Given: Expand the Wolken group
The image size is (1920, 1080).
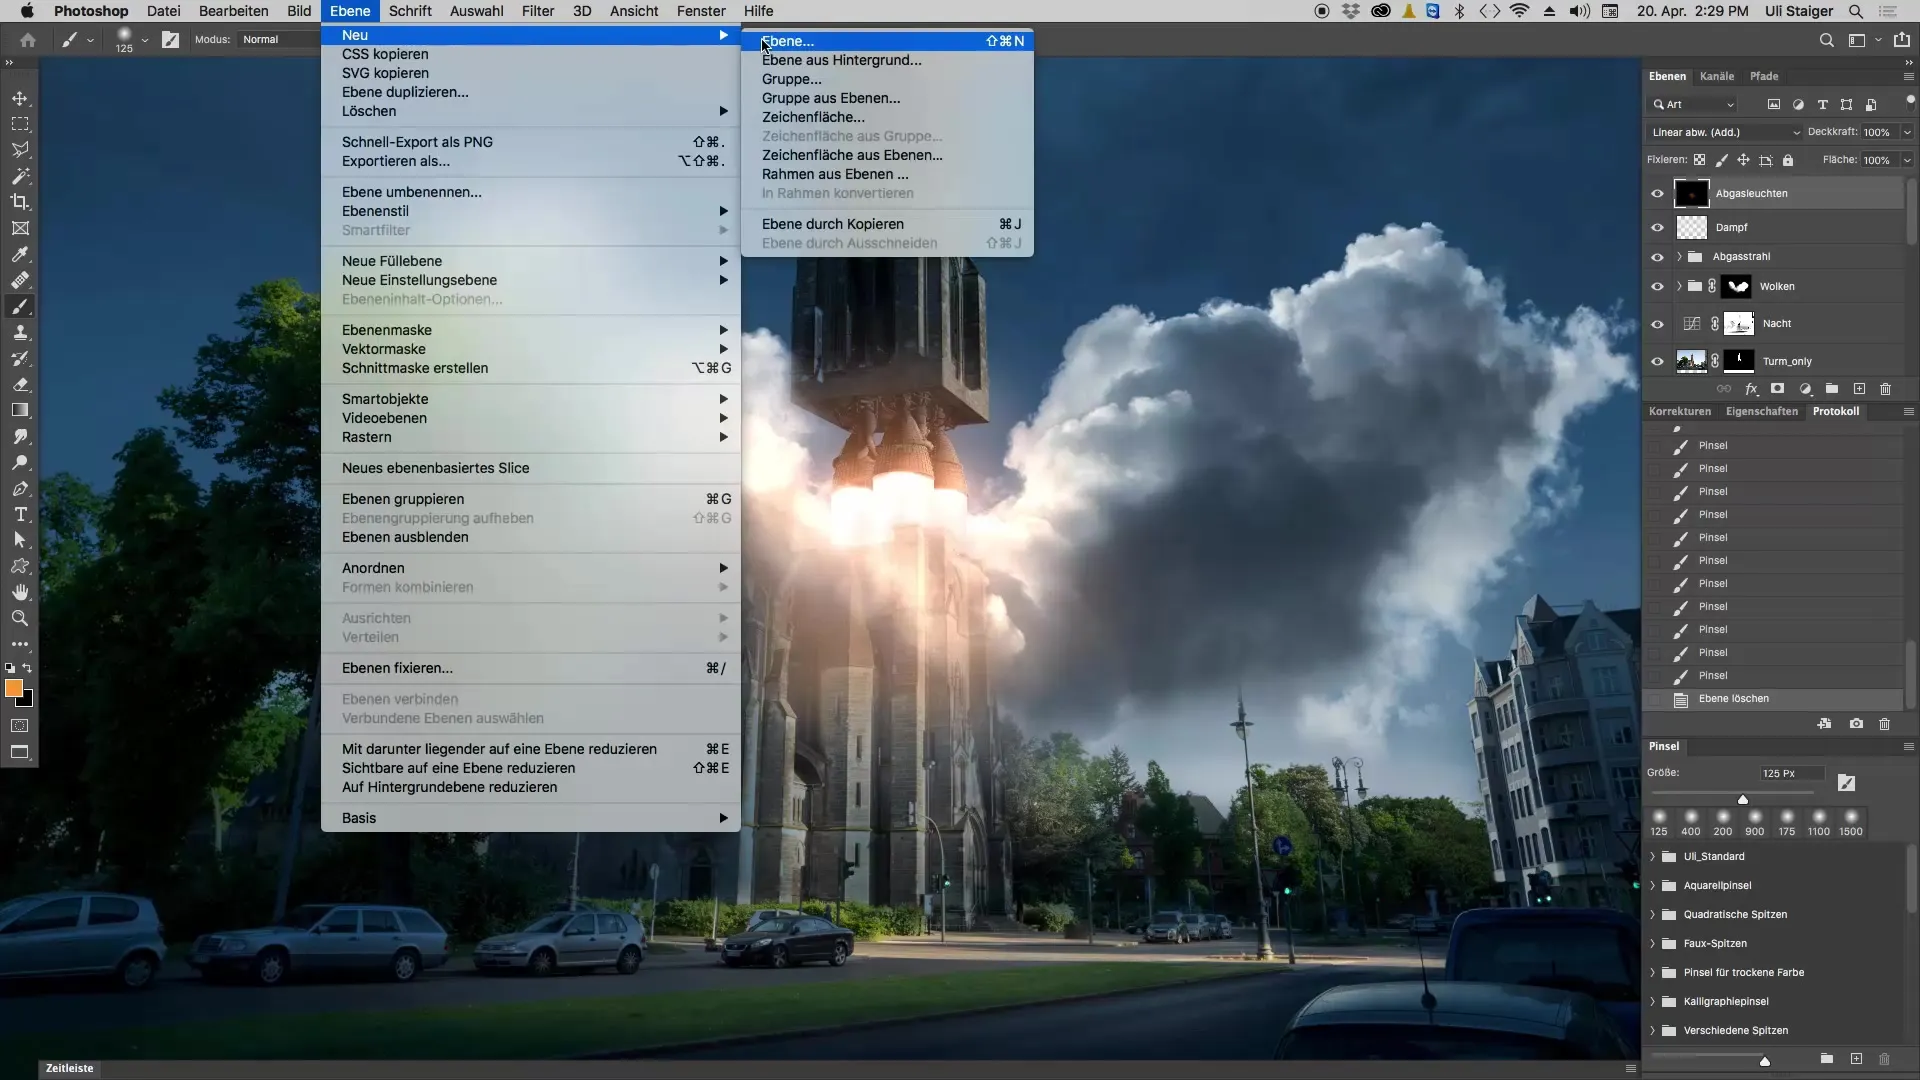Looking at the screenshot, I should pos(1679,287).
